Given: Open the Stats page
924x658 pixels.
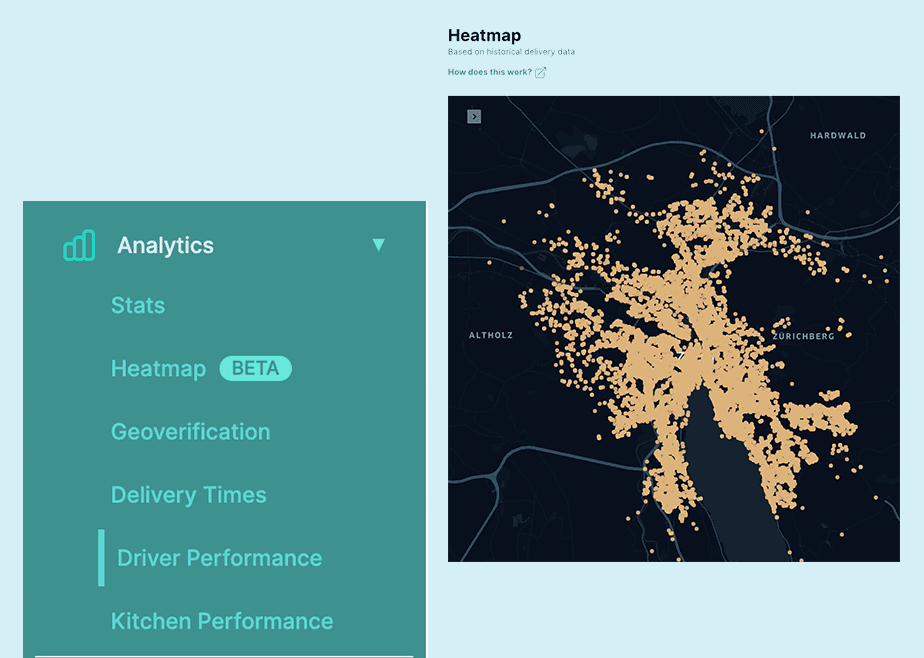Looking at the screenshot, I should 138,305.
